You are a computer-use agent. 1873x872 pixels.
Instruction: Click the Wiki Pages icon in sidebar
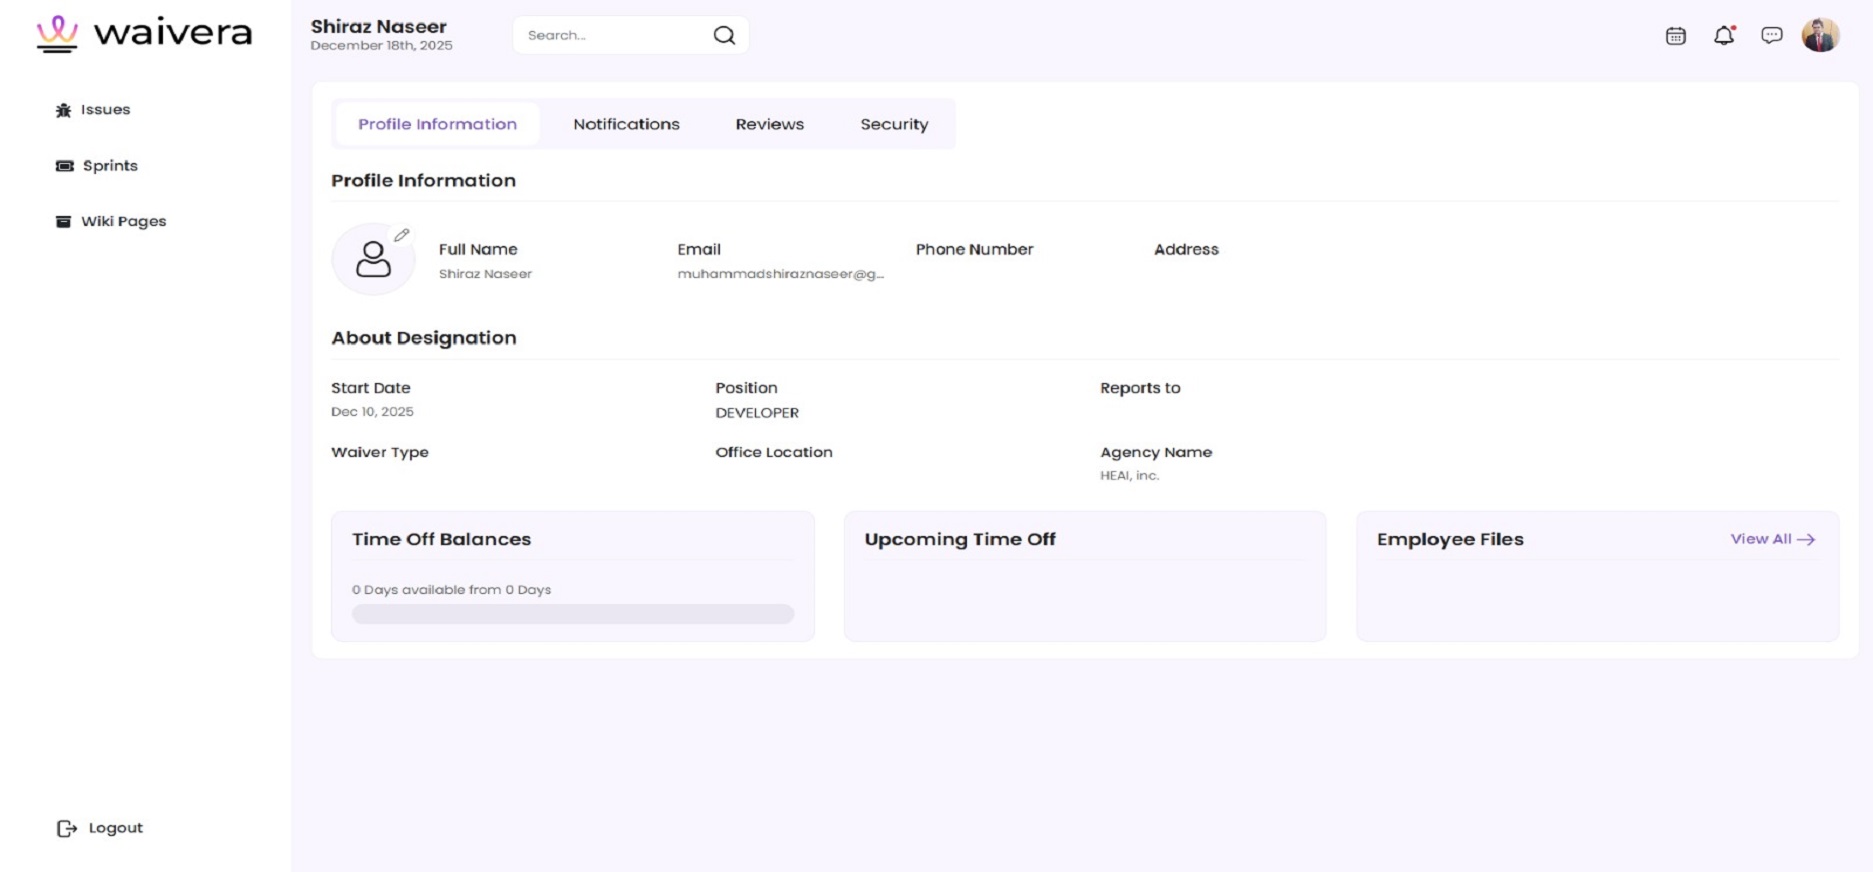point(64,222)
